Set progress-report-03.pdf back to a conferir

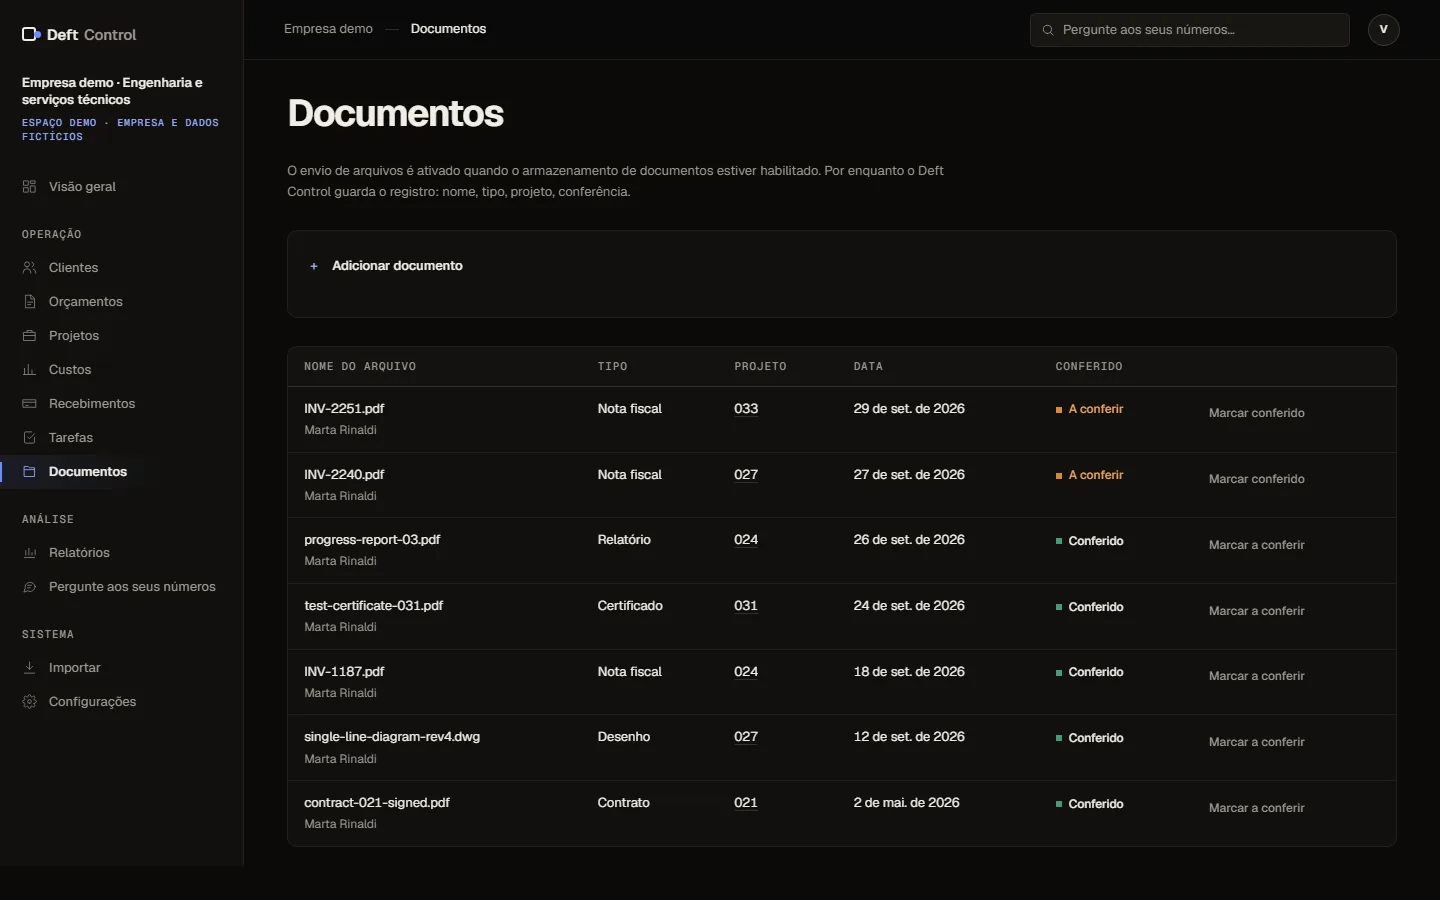(x=1256, y=545)
